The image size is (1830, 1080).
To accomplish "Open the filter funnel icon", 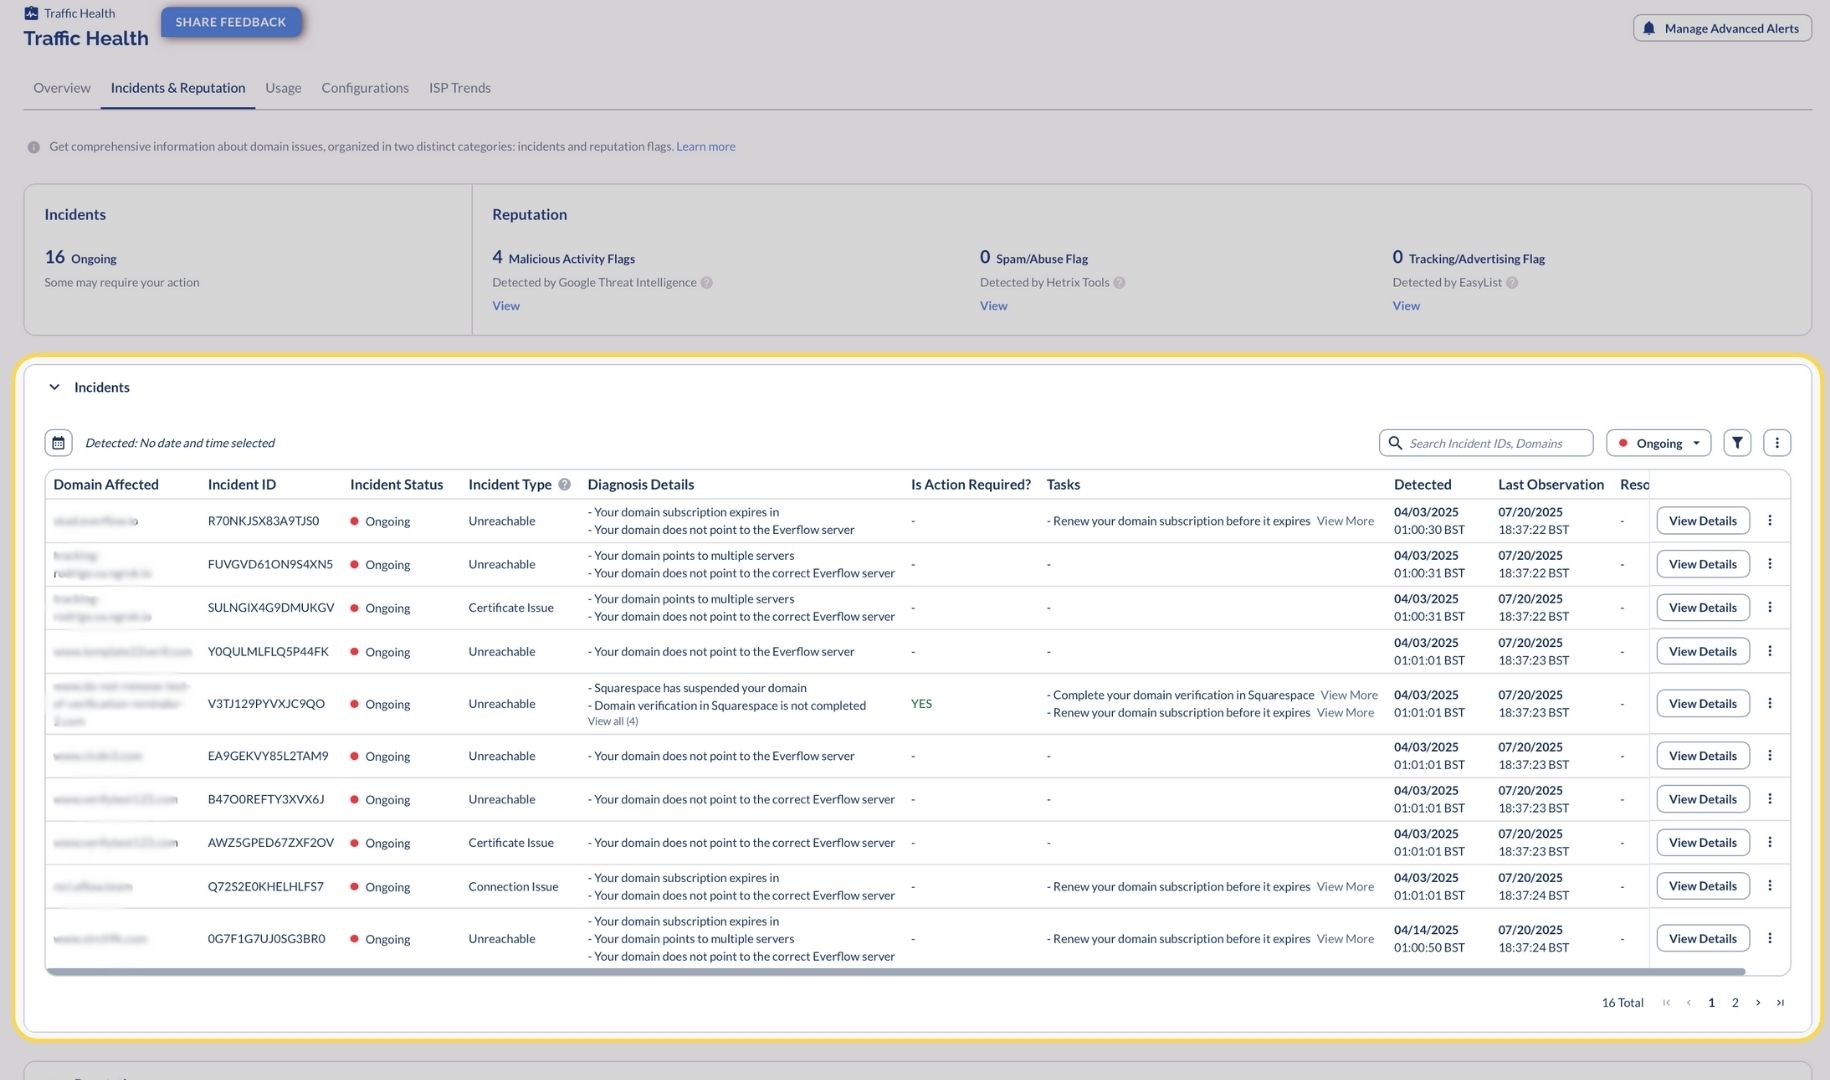I will (x=1737, y=443).
